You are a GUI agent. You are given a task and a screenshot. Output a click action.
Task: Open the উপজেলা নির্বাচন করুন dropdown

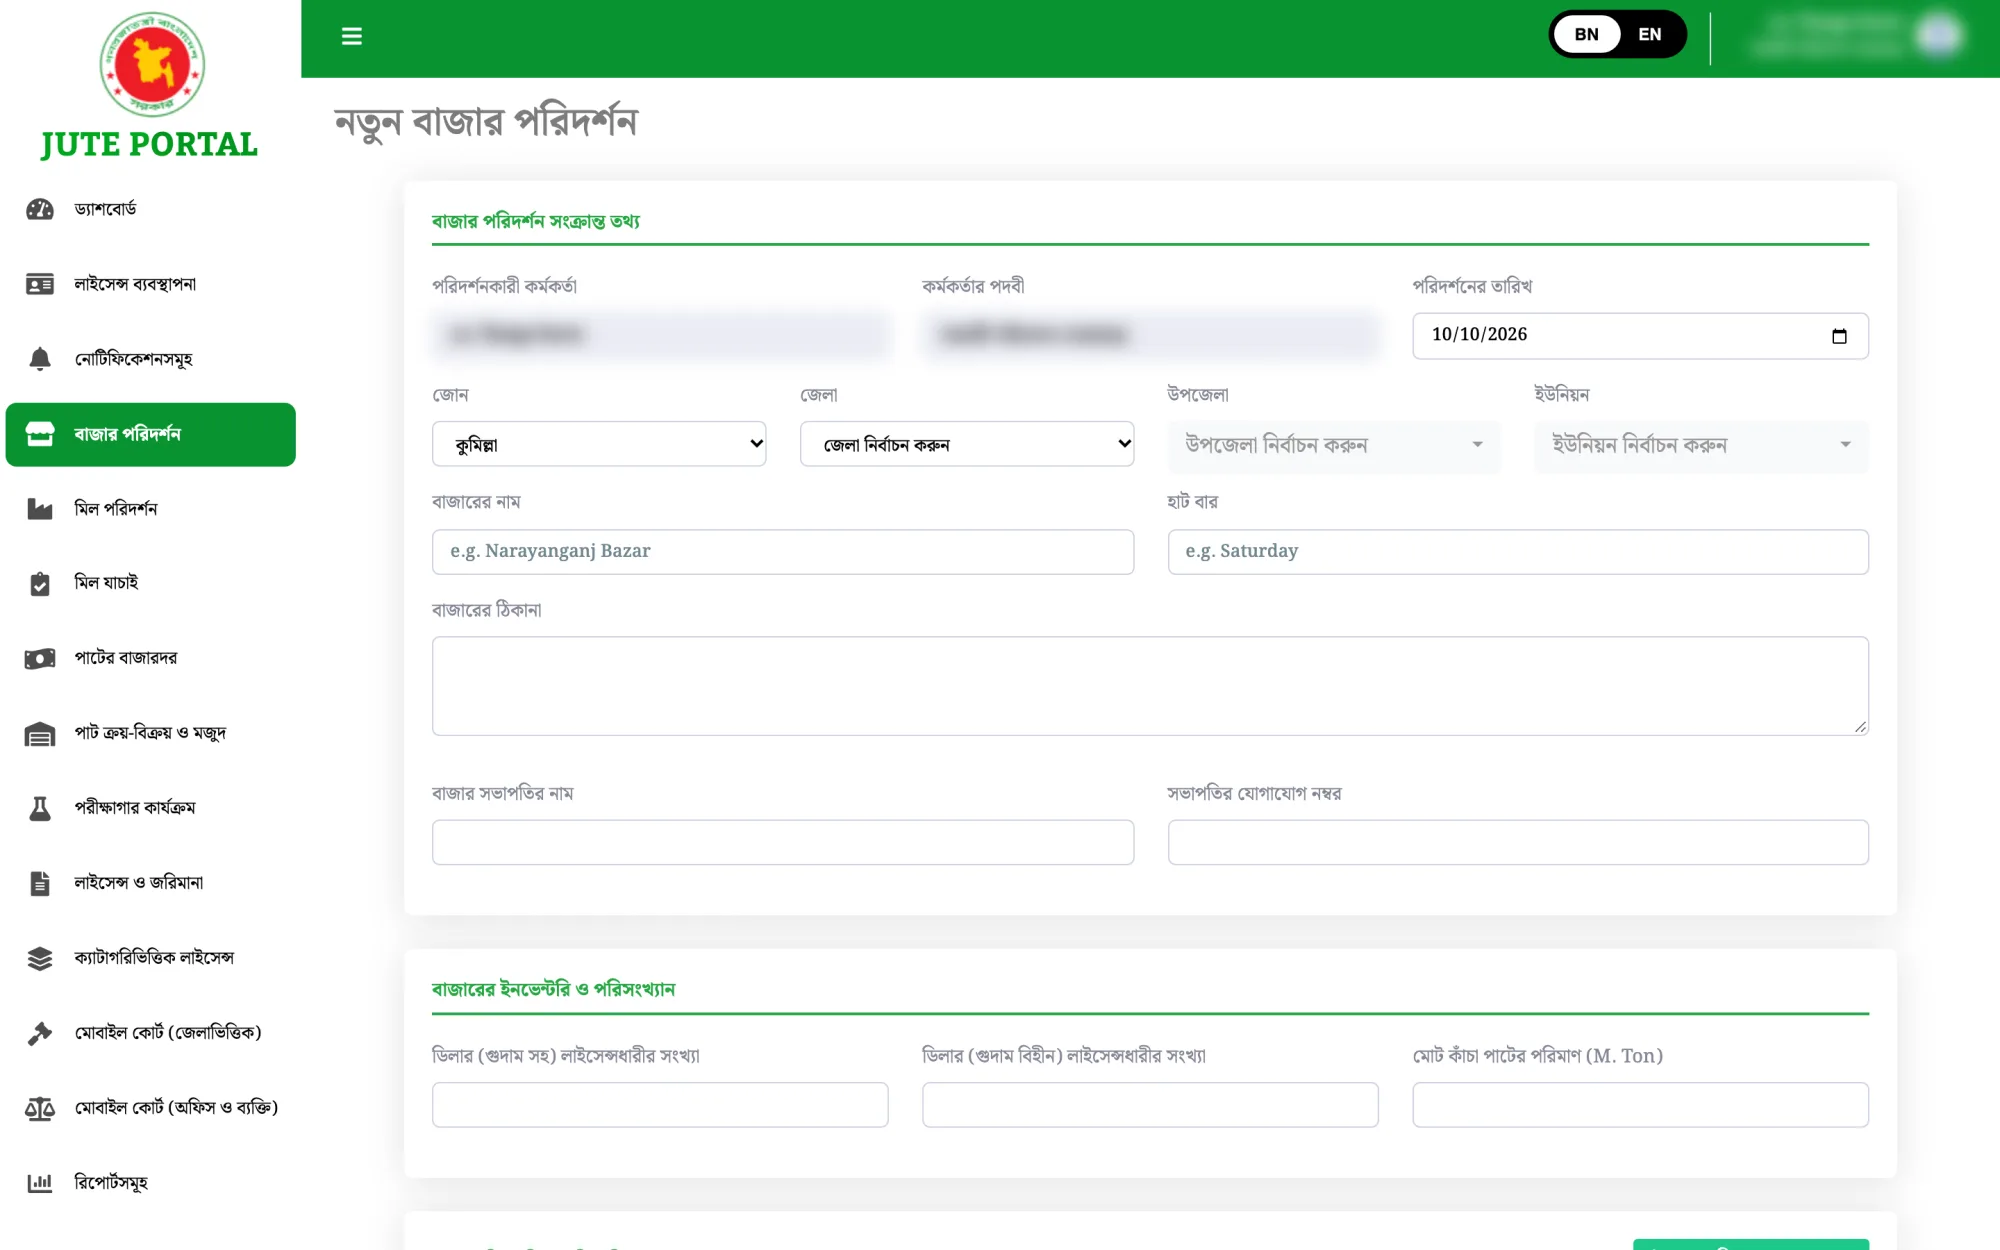click(x=1334, y=445)
